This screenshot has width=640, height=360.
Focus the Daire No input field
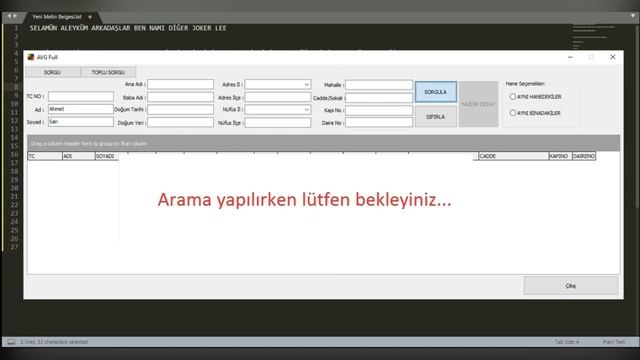[x=379, y=122]
